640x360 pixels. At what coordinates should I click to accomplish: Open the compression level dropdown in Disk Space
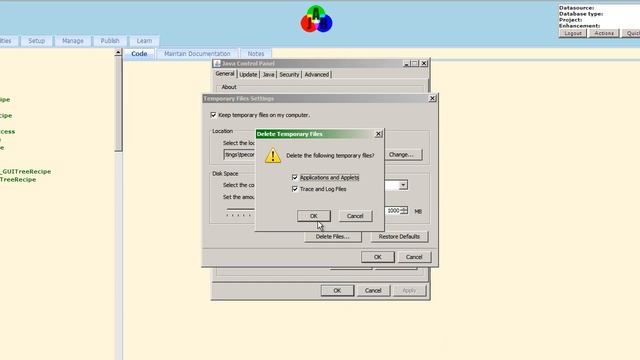403,185
